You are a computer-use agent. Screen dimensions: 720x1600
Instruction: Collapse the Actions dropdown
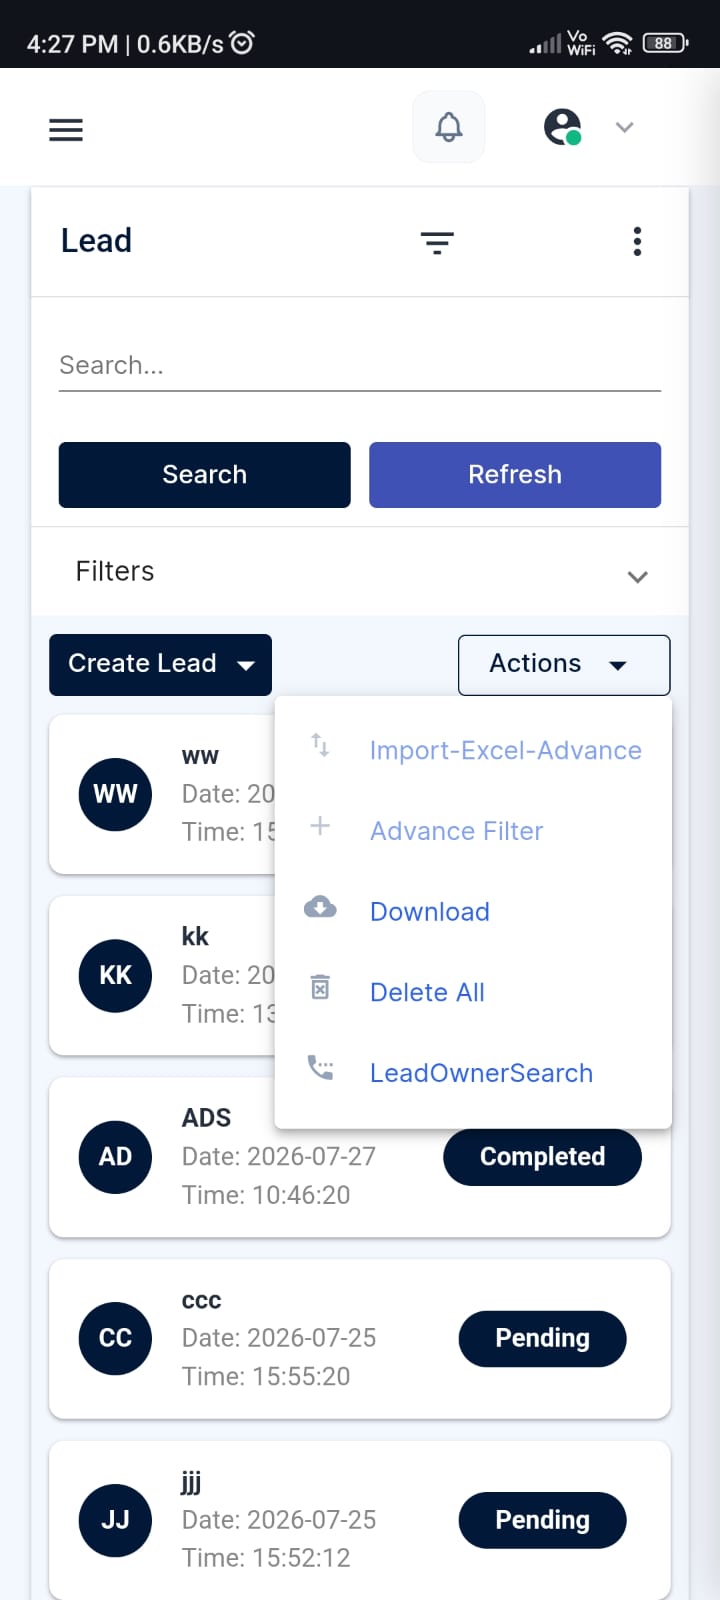tap(564, 665)
